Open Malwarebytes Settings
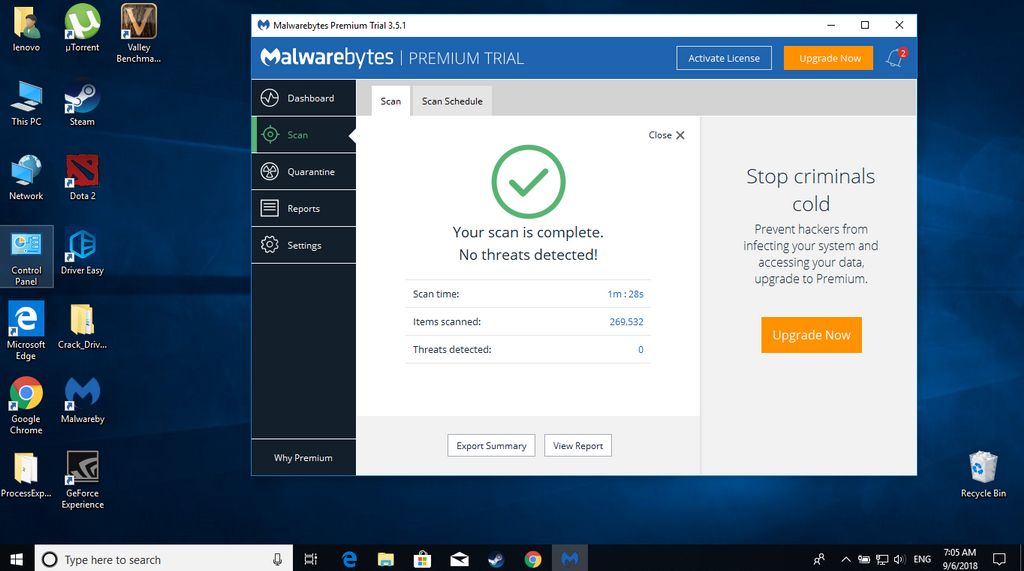Viewport: 1024px width, 571px height. (304, 245)
